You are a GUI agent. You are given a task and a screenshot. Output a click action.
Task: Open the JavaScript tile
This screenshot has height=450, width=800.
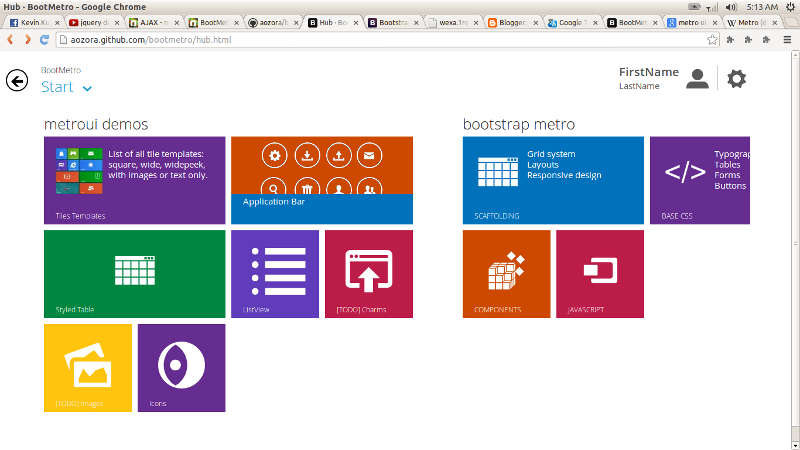point(600,274)
